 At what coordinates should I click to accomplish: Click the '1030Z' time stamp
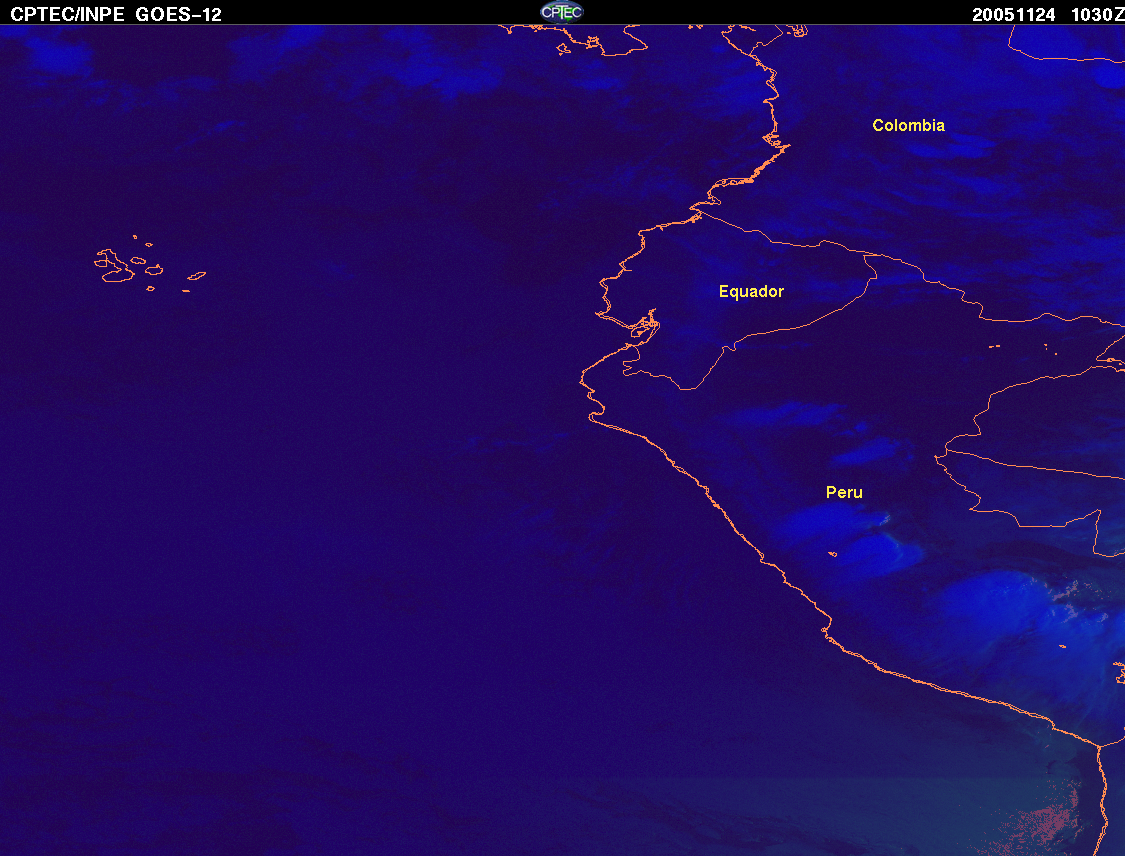pos(1097,15)
